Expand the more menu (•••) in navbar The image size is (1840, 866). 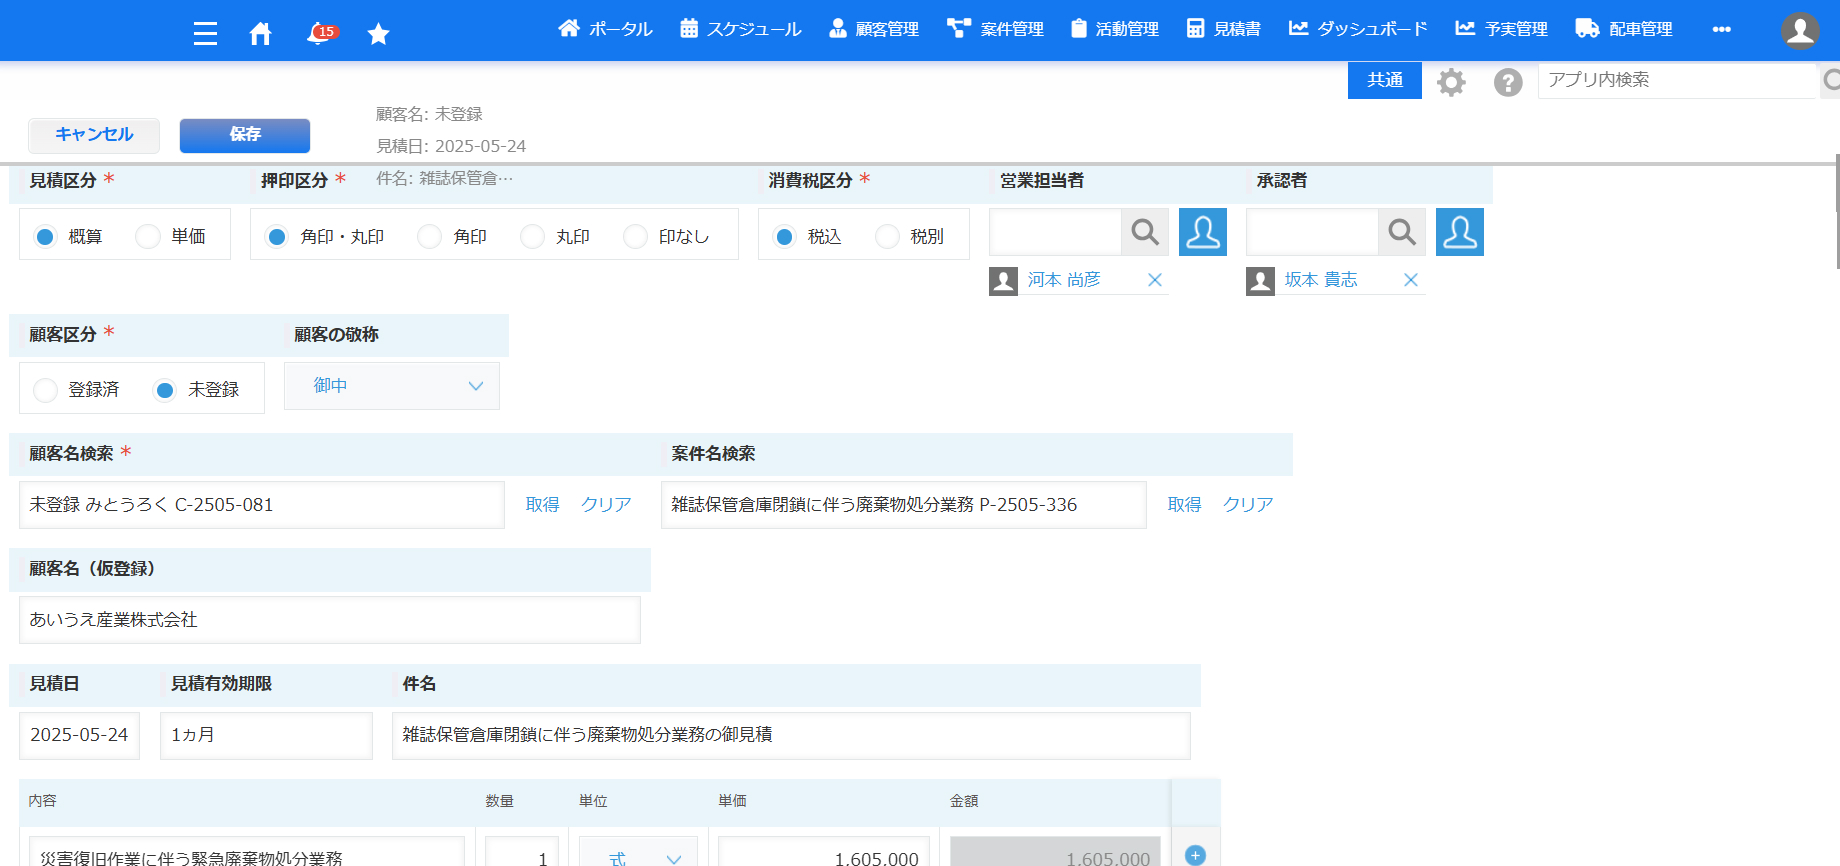1721,29
